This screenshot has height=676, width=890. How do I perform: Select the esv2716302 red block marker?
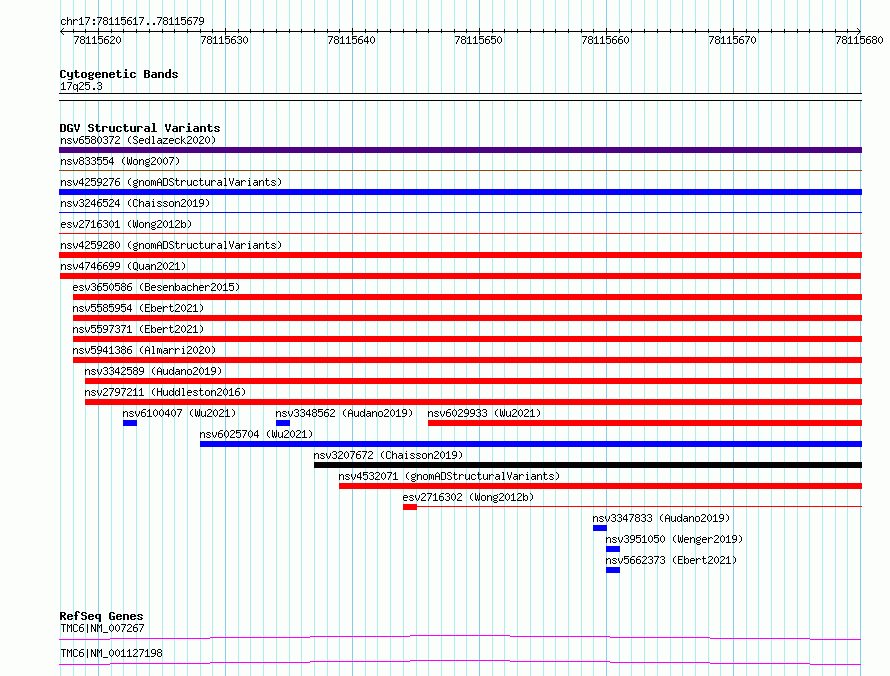click(x=410, y=507)
